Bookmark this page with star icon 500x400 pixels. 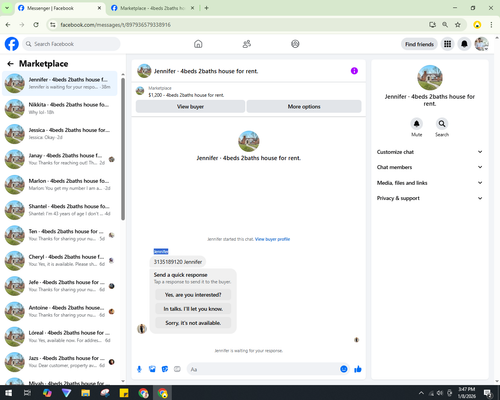pyautogui.click(x=458, y=25)
